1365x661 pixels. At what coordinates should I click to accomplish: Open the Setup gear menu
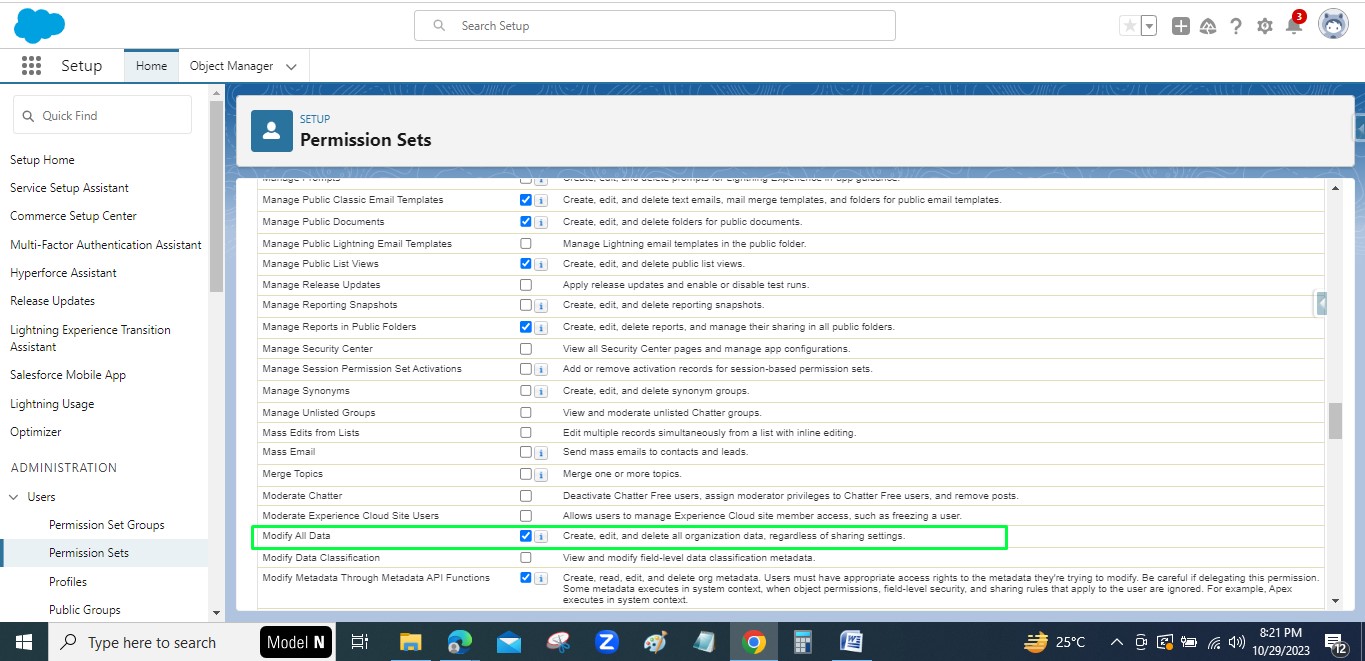1265,26
